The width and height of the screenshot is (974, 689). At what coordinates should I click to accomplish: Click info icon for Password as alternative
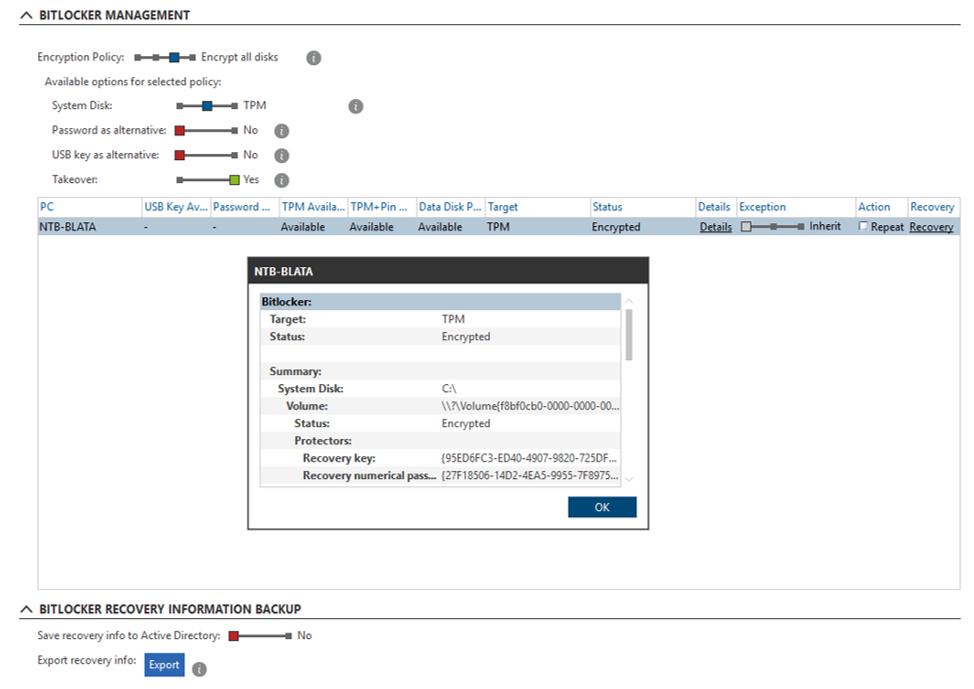point(281,131)
